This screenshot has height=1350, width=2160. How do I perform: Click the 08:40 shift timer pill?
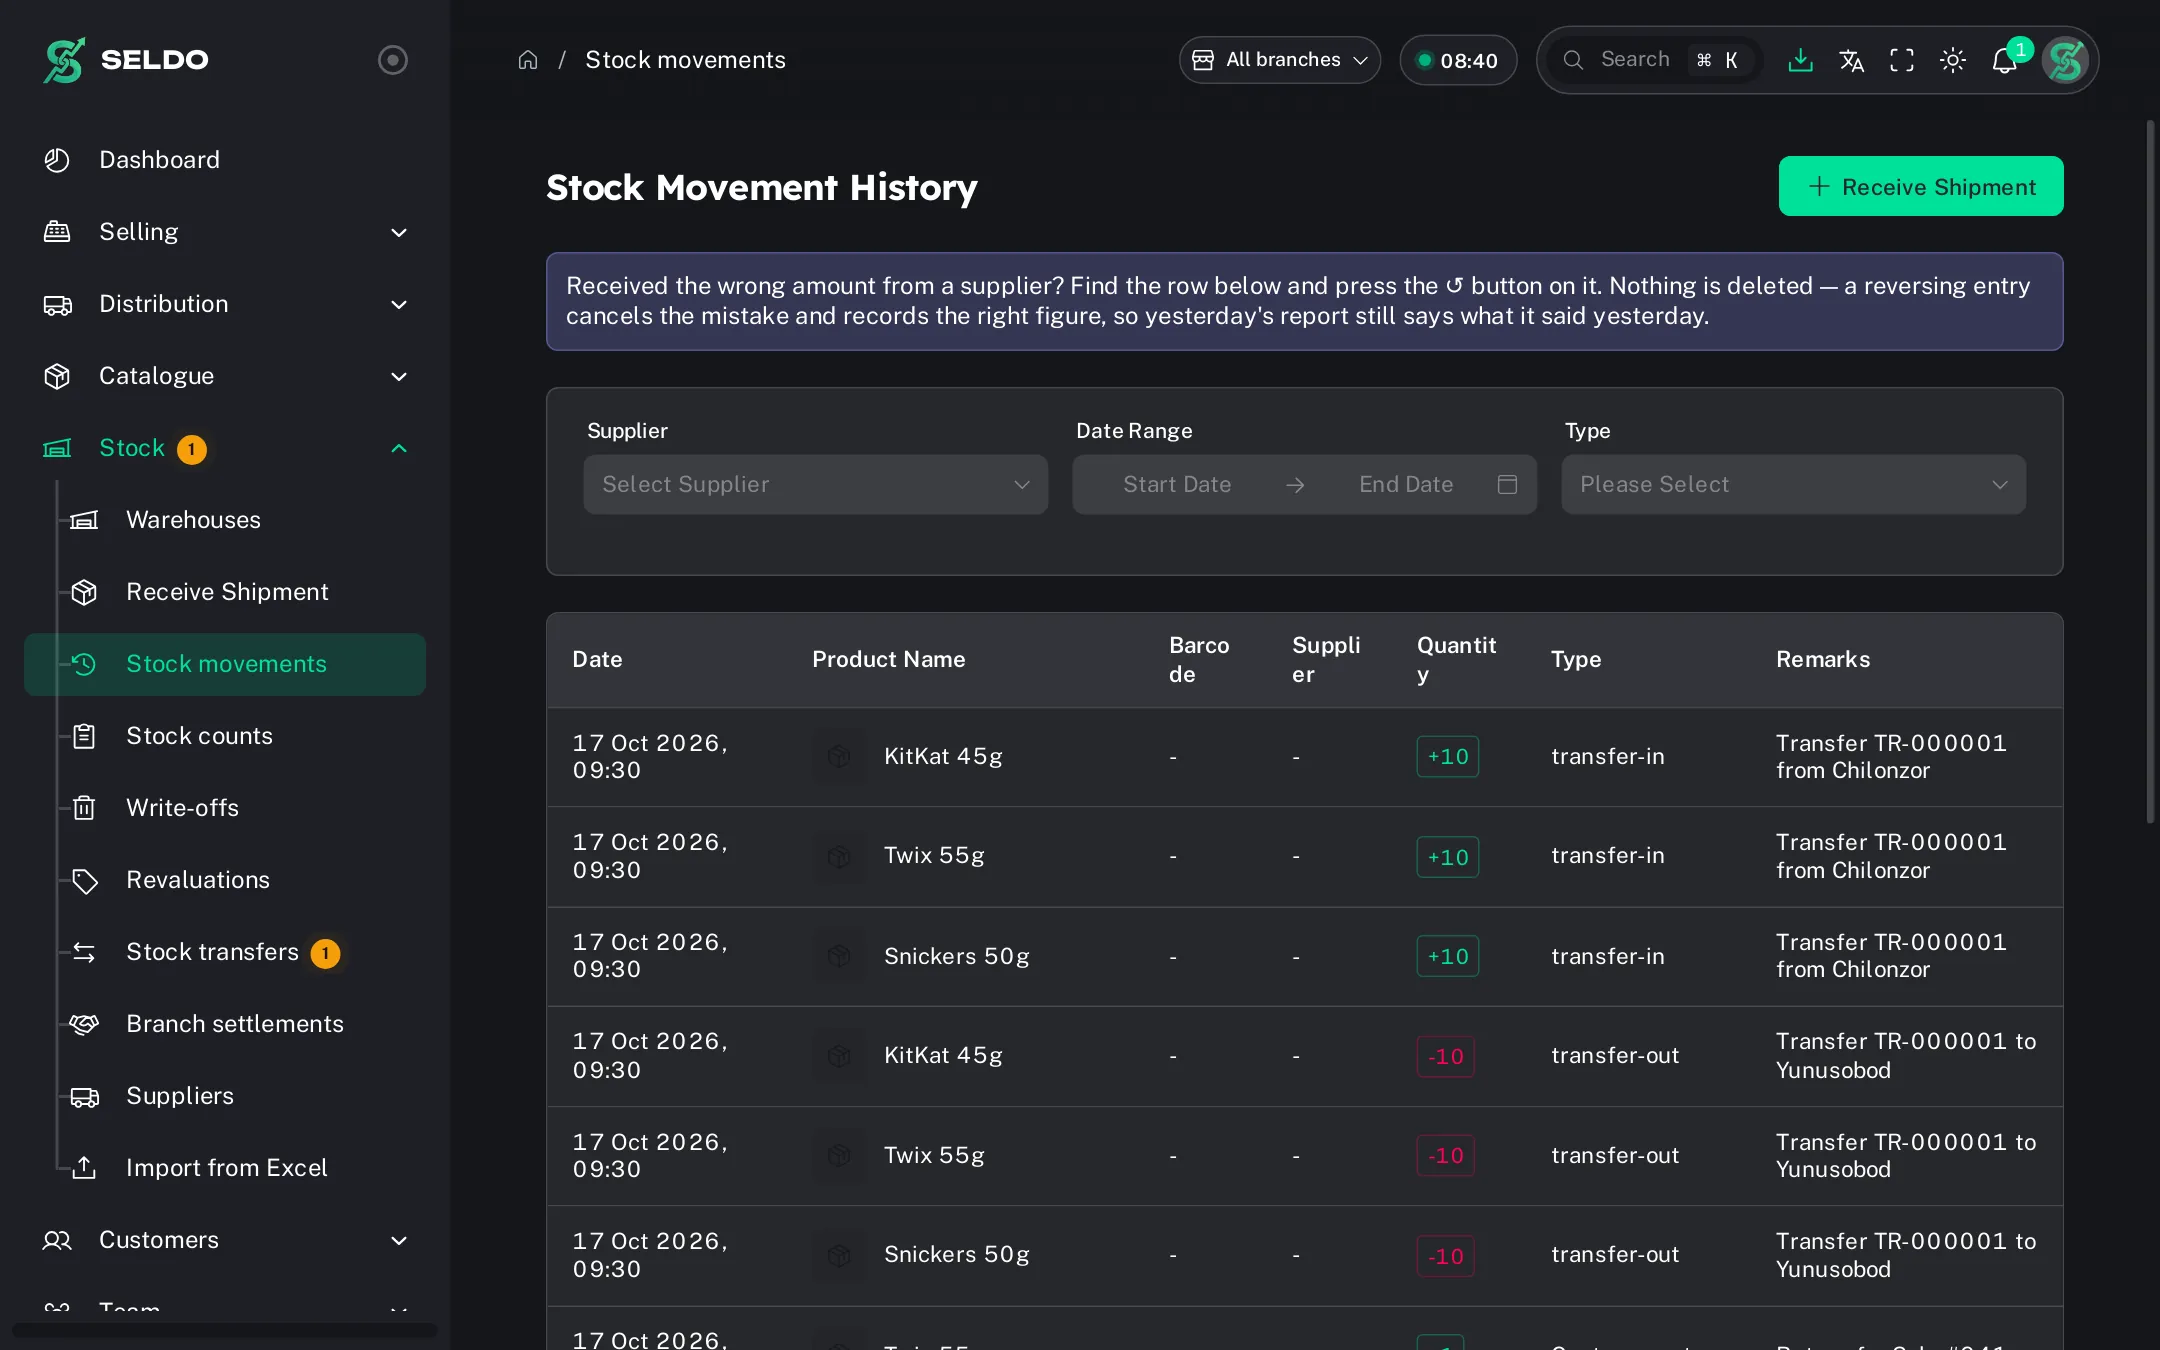[1458, 60]
